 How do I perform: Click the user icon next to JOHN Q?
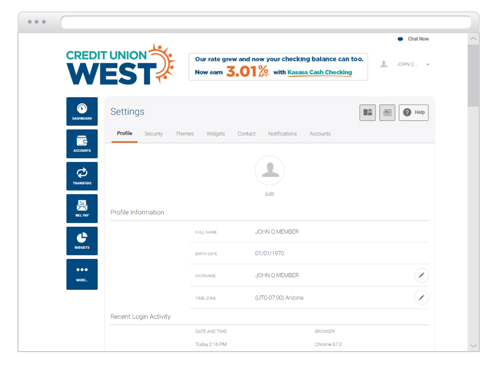(384, 64)
